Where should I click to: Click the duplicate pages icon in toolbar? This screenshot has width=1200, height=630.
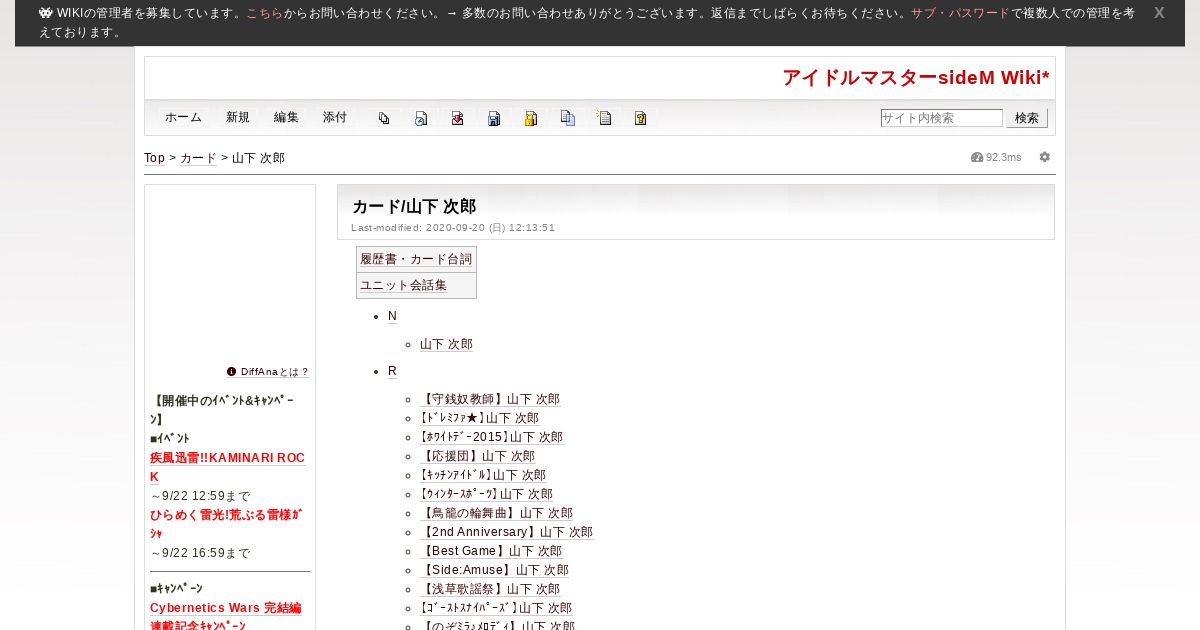(384, 118)
